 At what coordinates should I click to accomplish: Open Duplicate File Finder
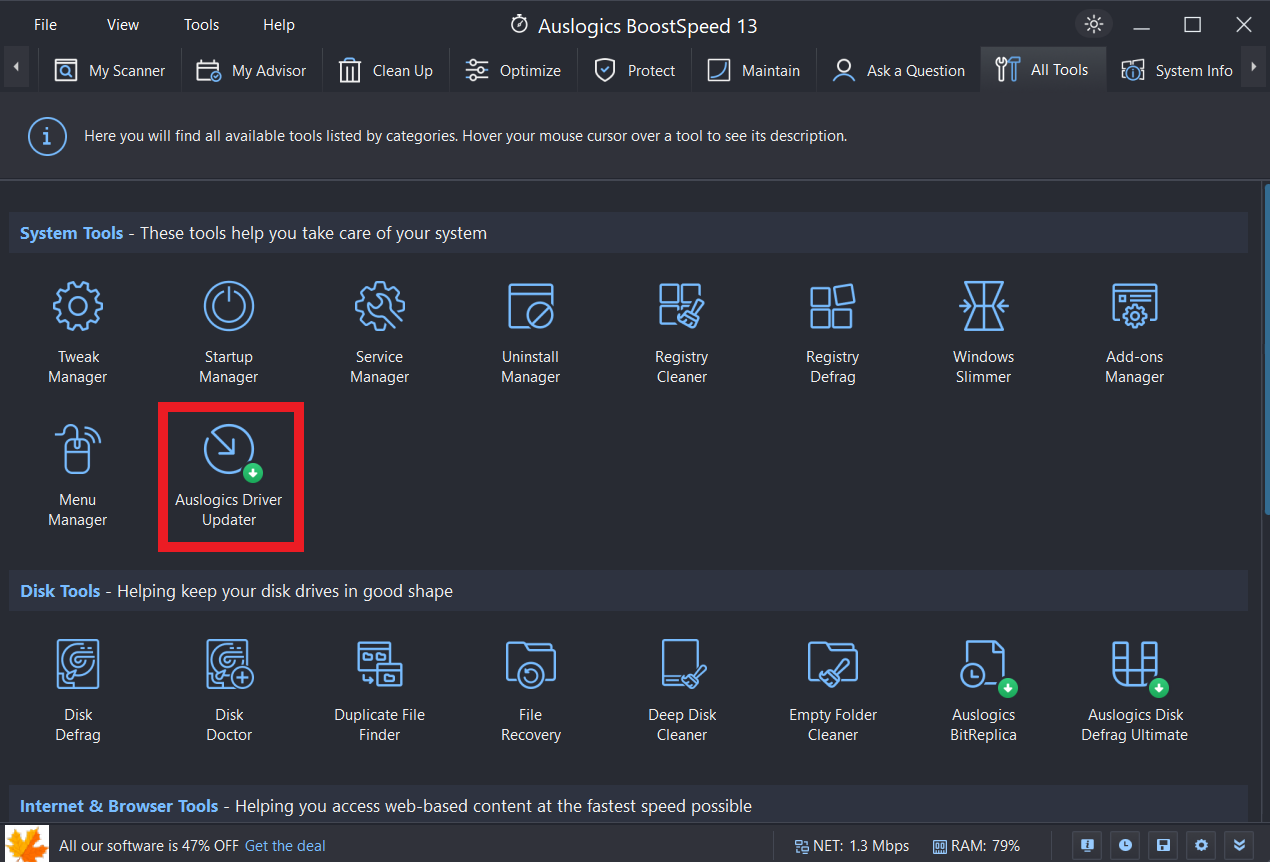[x=380, y=691]
